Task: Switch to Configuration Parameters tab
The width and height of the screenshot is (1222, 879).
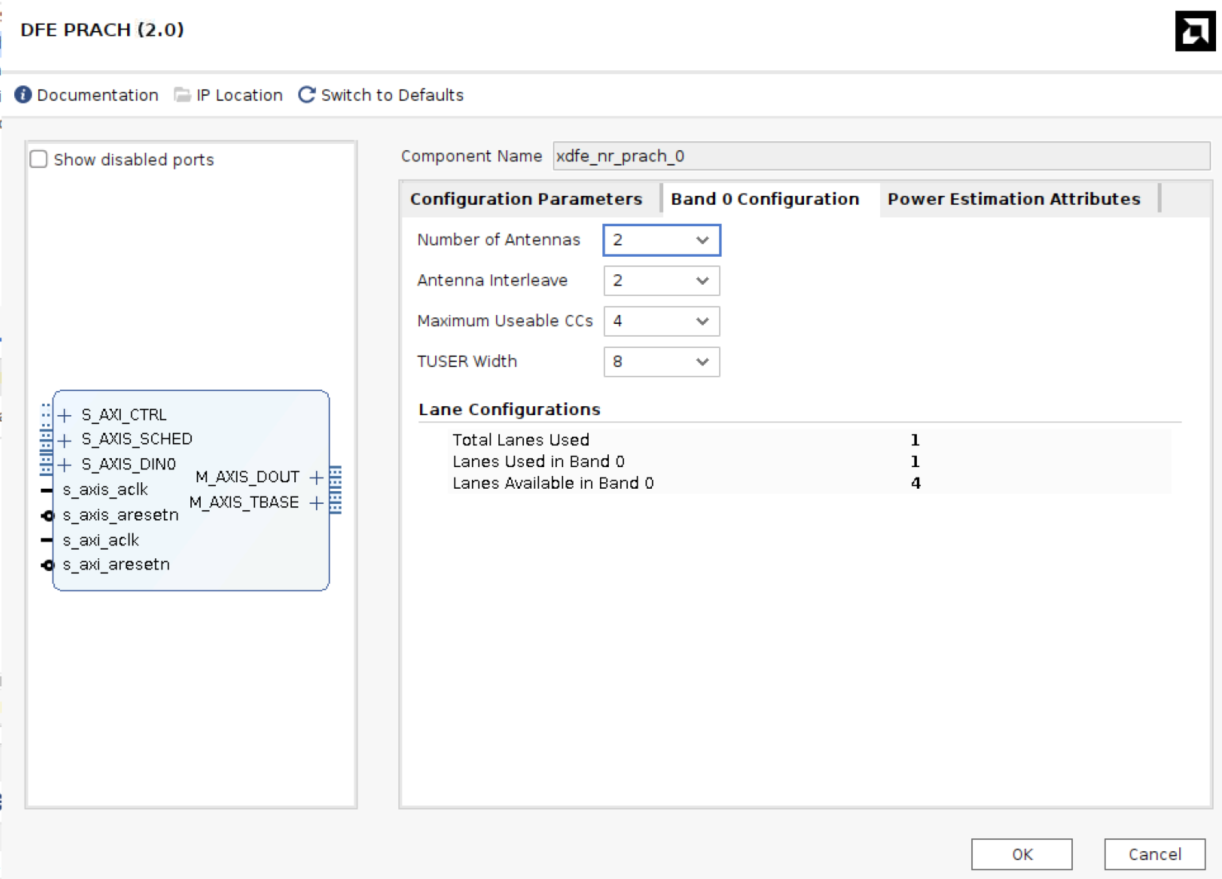Action: point(526,199)
